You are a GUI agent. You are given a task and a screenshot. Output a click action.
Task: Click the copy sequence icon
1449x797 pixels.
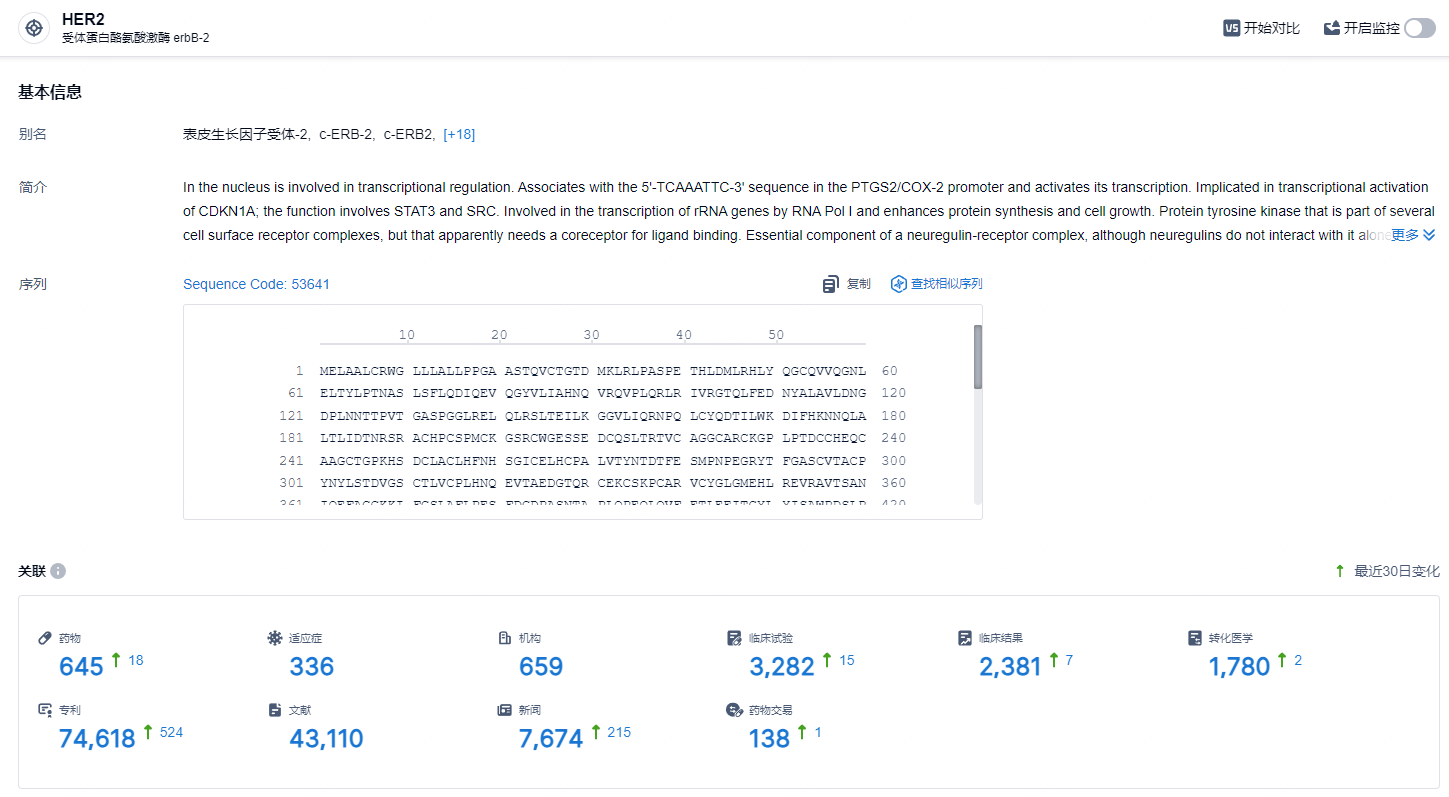coord(830,285)
